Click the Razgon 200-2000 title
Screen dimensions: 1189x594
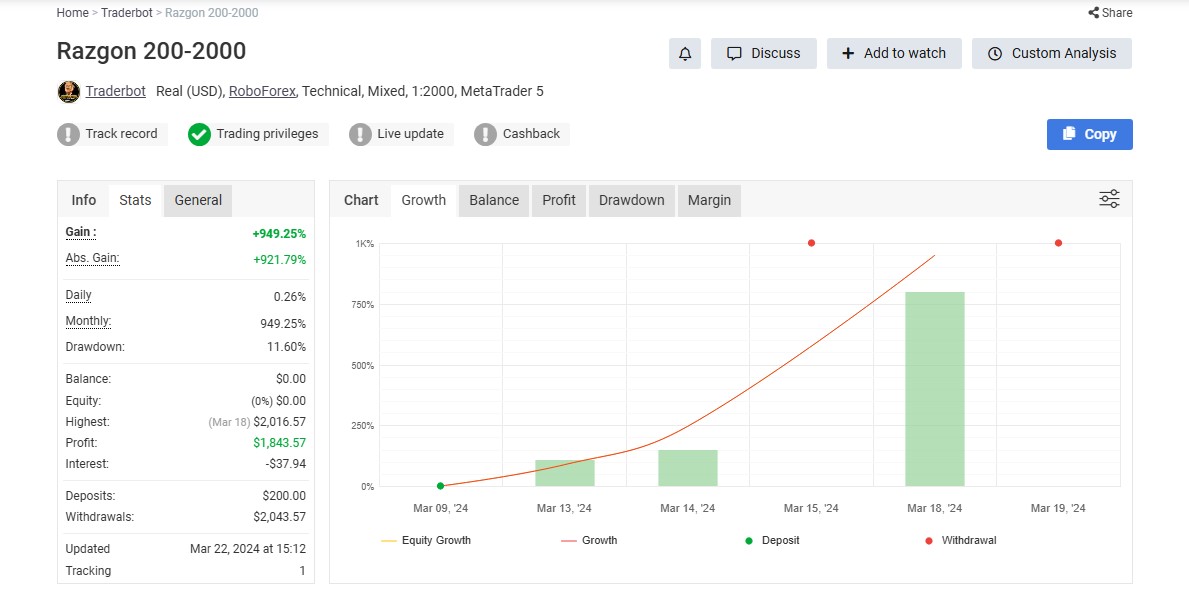(152, 52)
